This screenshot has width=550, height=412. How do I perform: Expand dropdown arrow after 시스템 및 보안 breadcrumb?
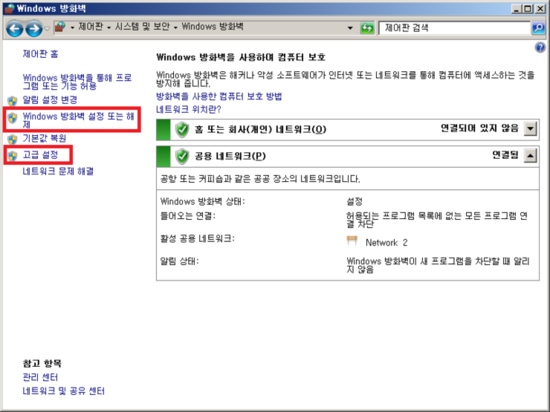[175, 28]
